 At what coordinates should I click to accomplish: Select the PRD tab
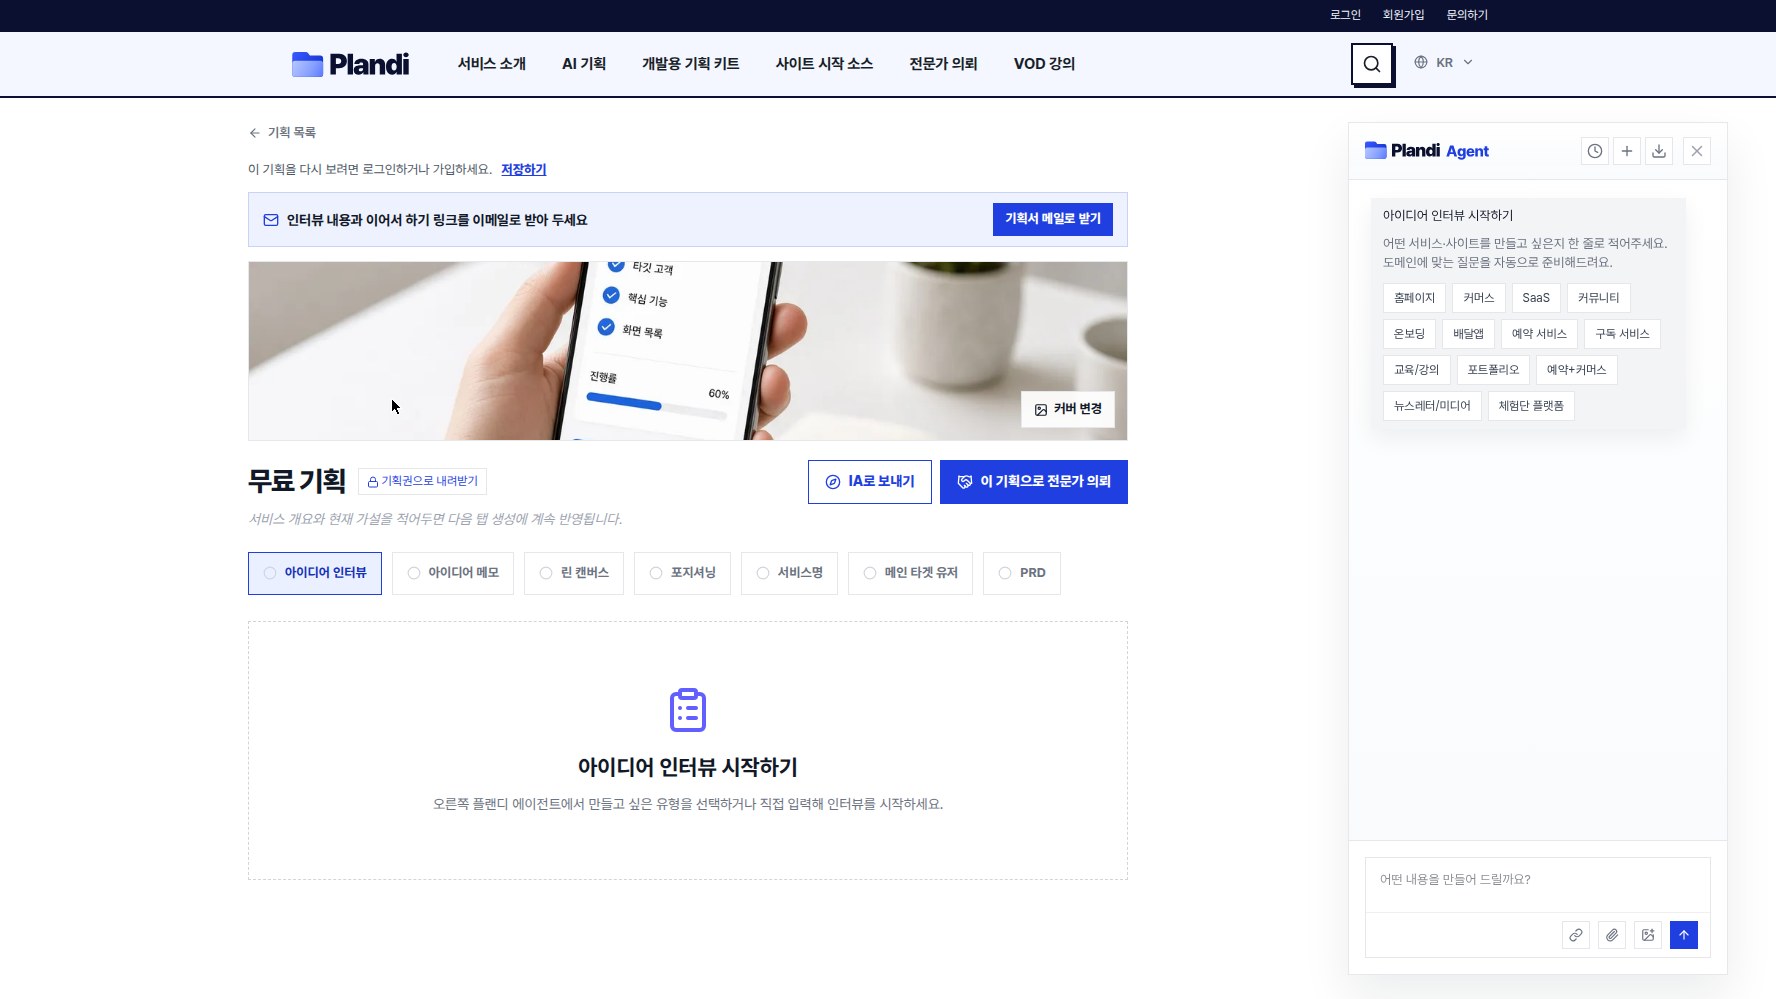1022,573
